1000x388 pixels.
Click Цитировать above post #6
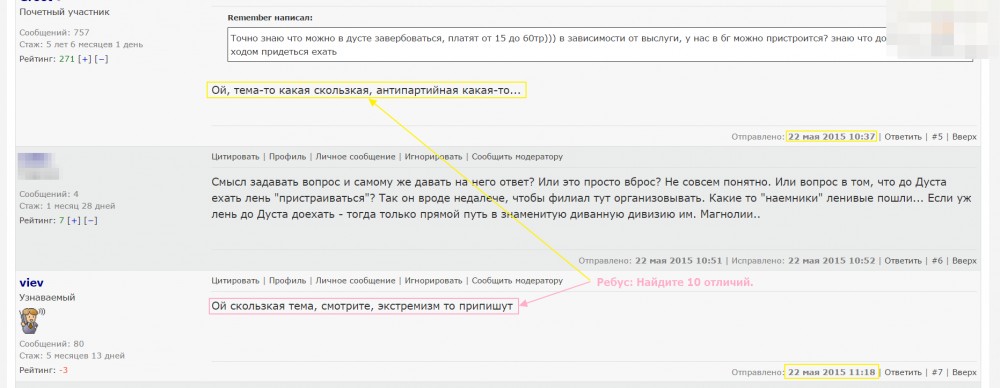[x=235, y=156]
